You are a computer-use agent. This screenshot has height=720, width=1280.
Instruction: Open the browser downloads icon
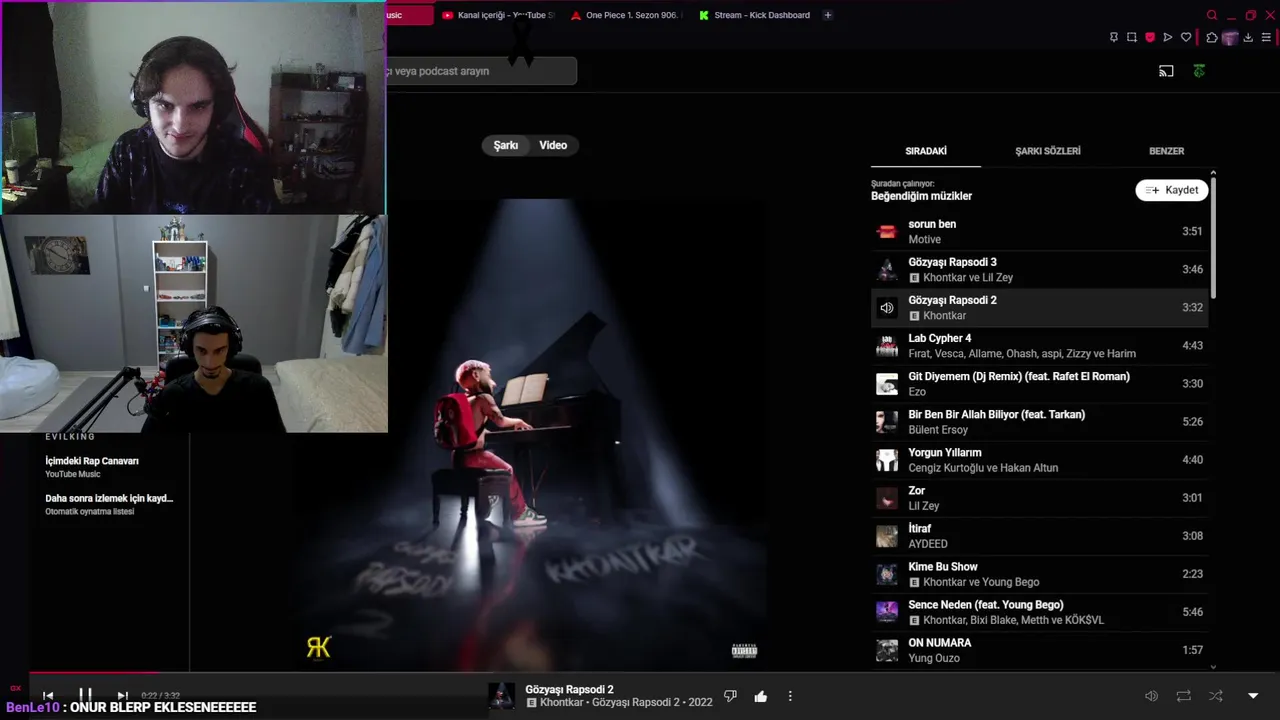(x=1248, y=38)
